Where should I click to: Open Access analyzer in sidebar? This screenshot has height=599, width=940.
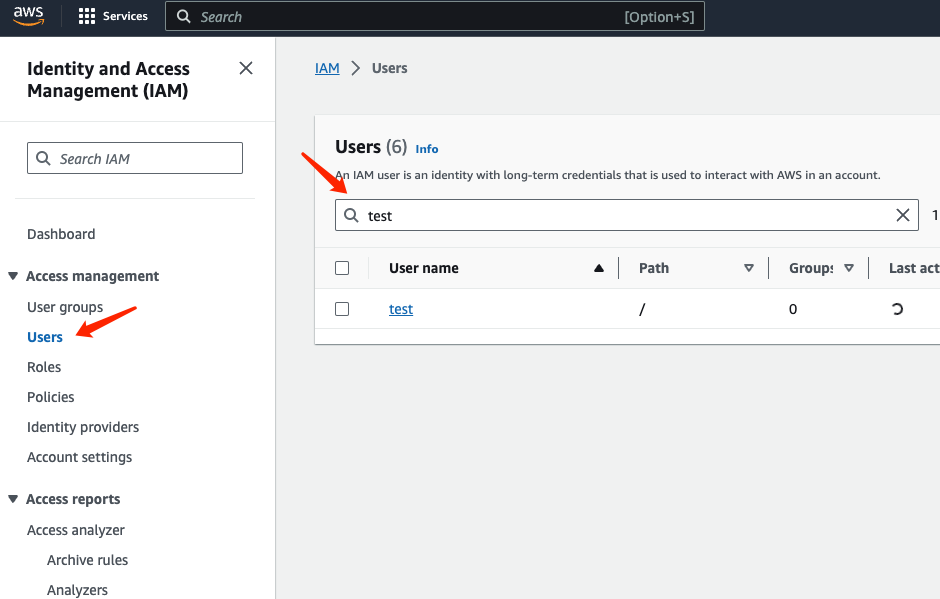point(76,530)
